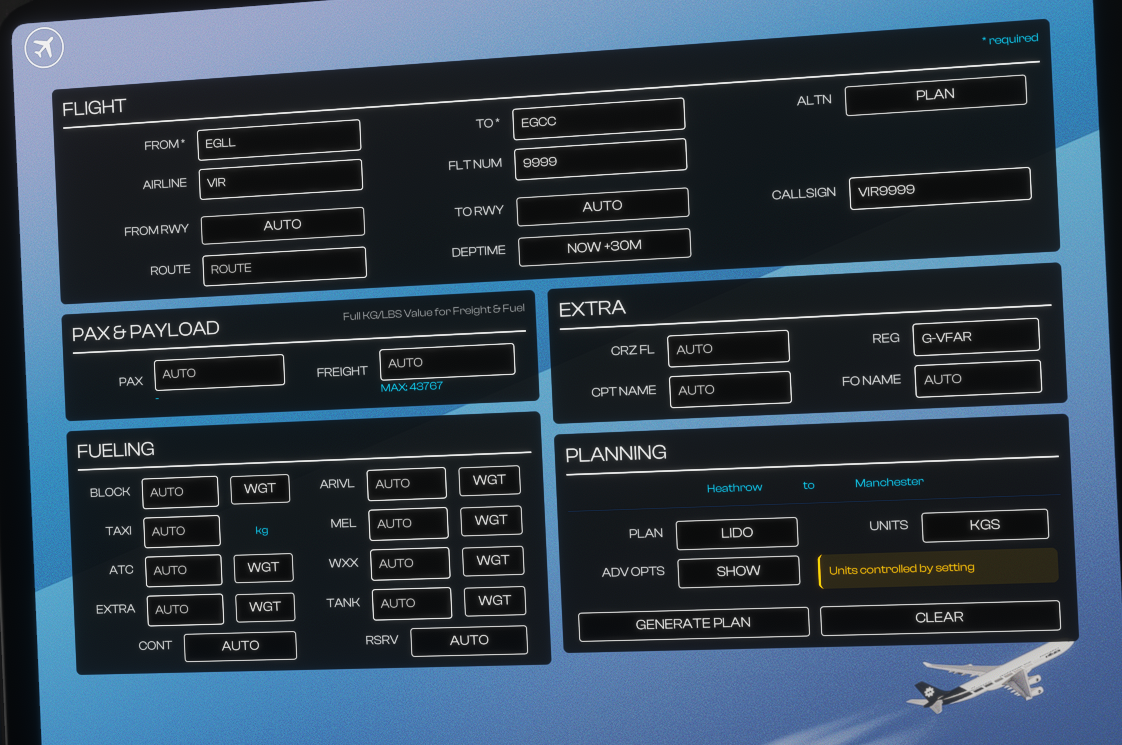Change the UNITS selector showing KGS
The height and width of the screenshot is (745, 1122).
click(984, 524)
